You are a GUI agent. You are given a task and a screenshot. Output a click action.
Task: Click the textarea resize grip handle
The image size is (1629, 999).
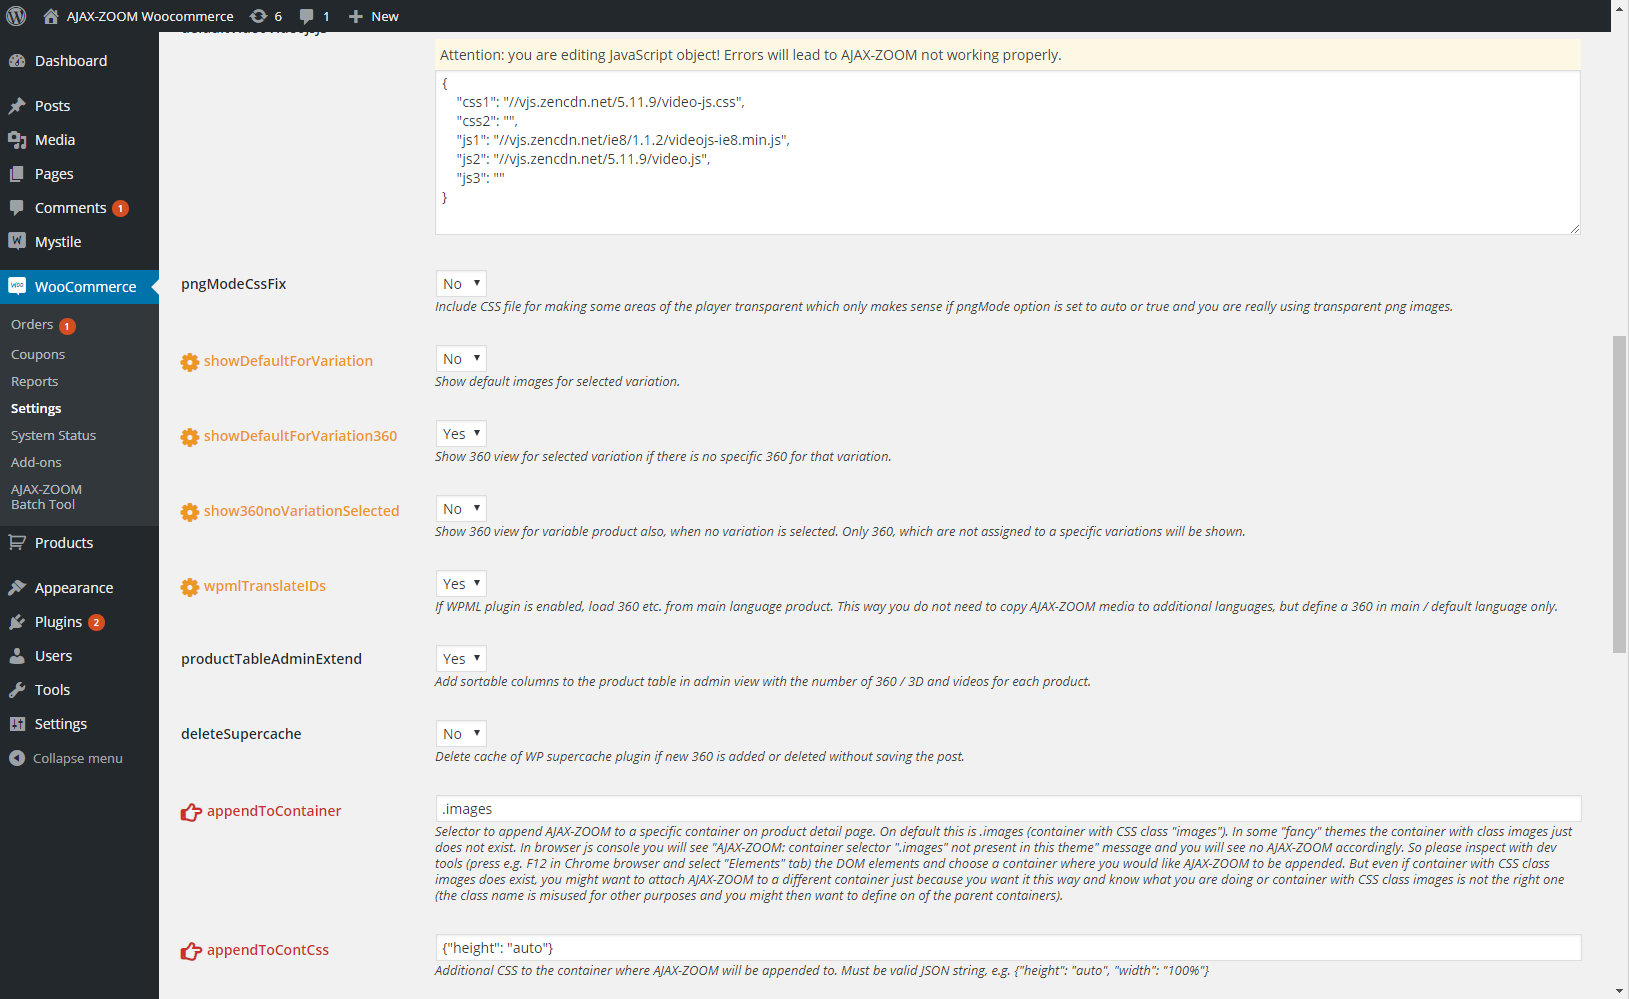tap(1574, 228)
